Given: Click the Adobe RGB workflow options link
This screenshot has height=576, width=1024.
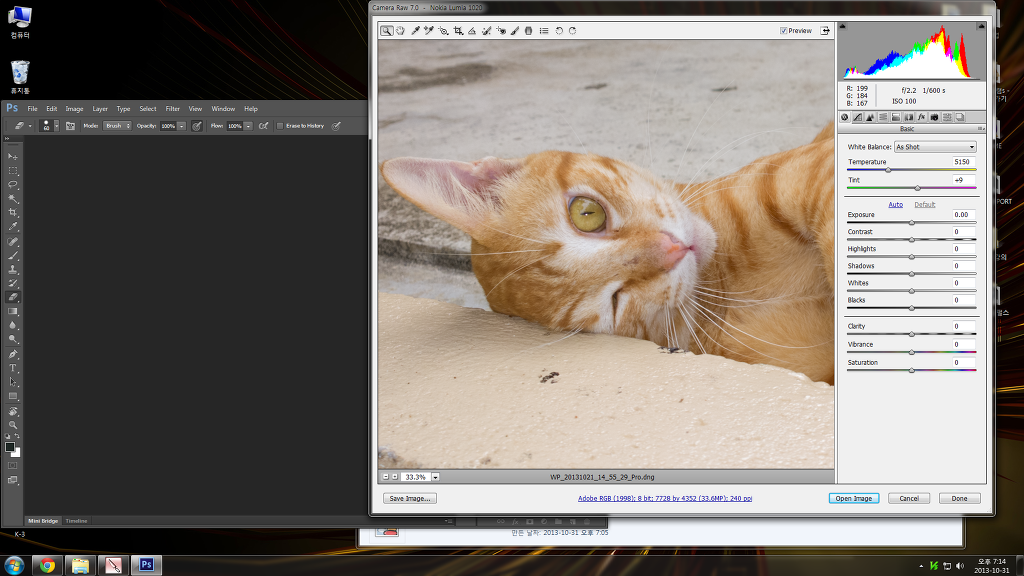Looking at the screenshot, I should (x=665, y=498).
